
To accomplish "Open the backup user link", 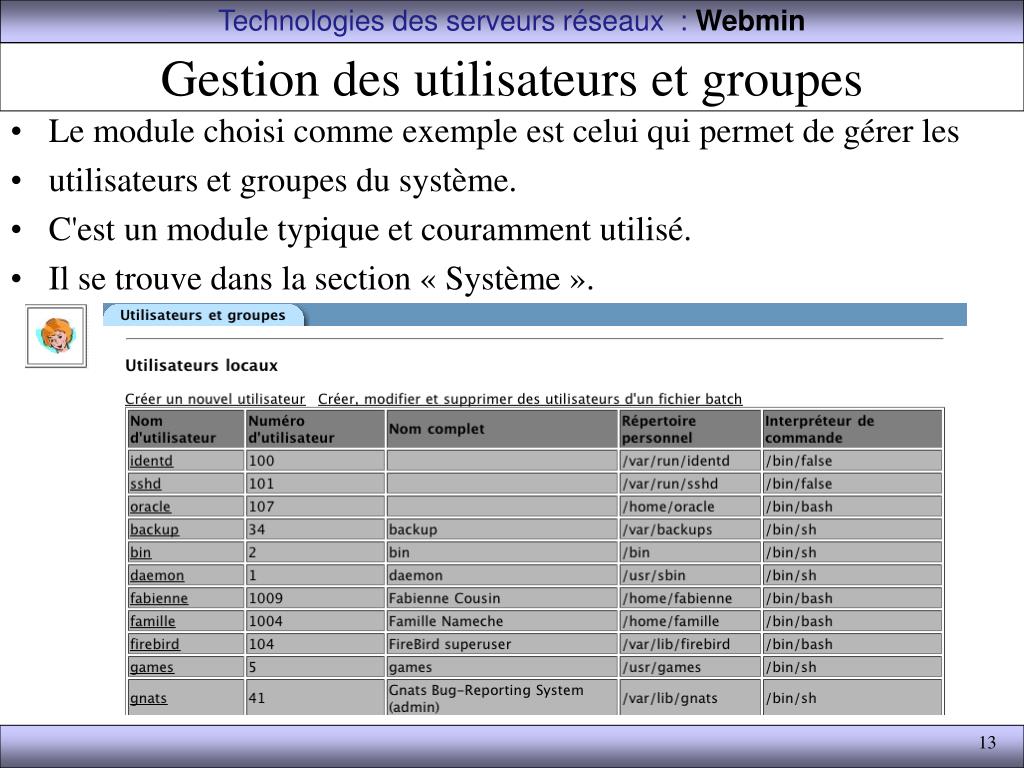I will tap(153, 529).
